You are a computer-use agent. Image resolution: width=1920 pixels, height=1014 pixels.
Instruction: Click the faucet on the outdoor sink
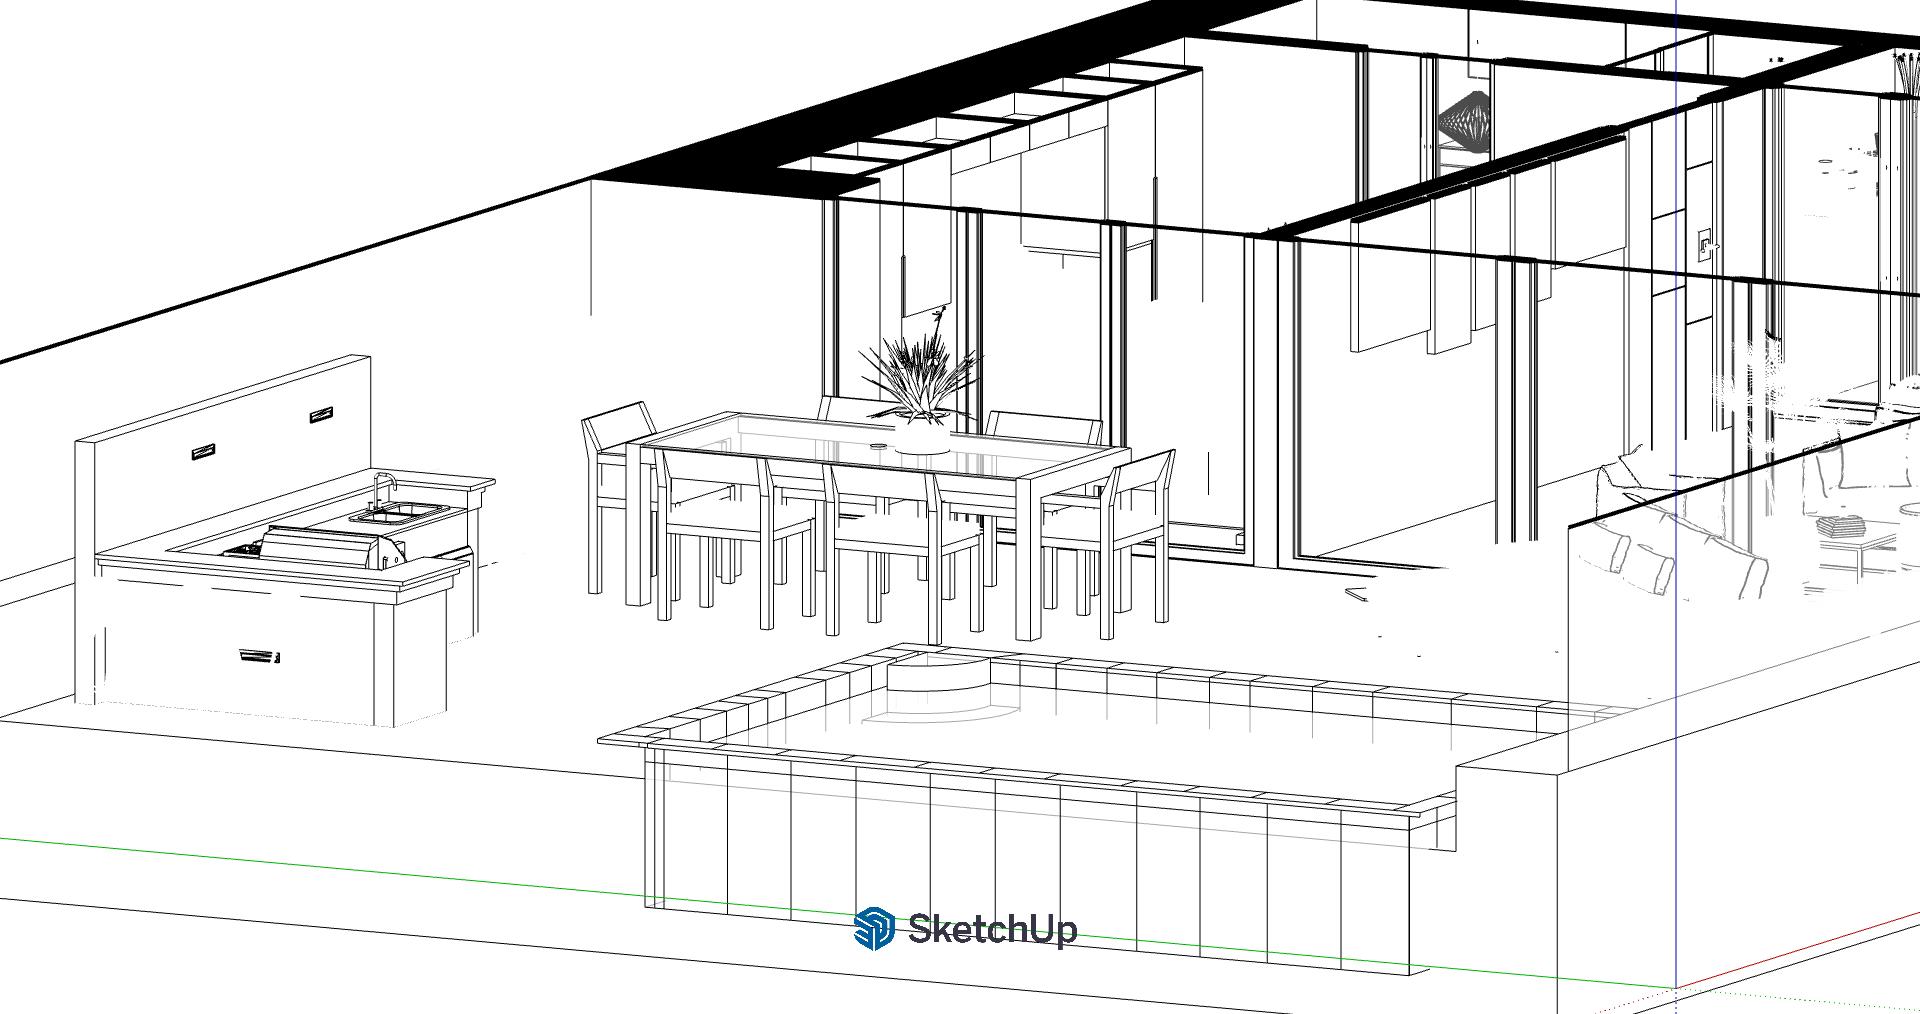click(x=380, y=488)
